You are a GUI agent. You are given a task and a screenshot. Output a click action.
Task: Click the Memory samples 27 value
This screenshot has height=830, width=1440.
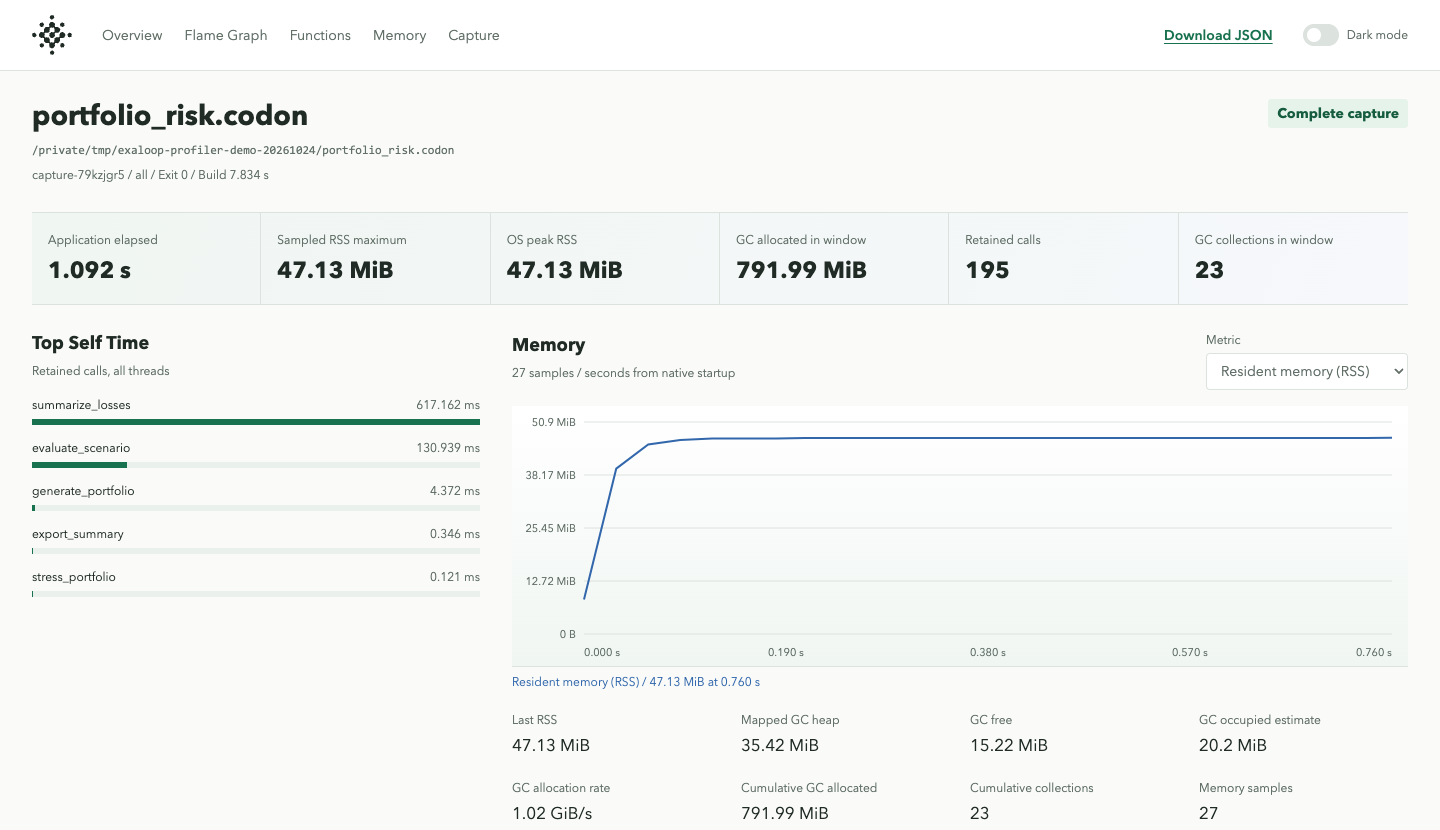(x=1208, y=813)
